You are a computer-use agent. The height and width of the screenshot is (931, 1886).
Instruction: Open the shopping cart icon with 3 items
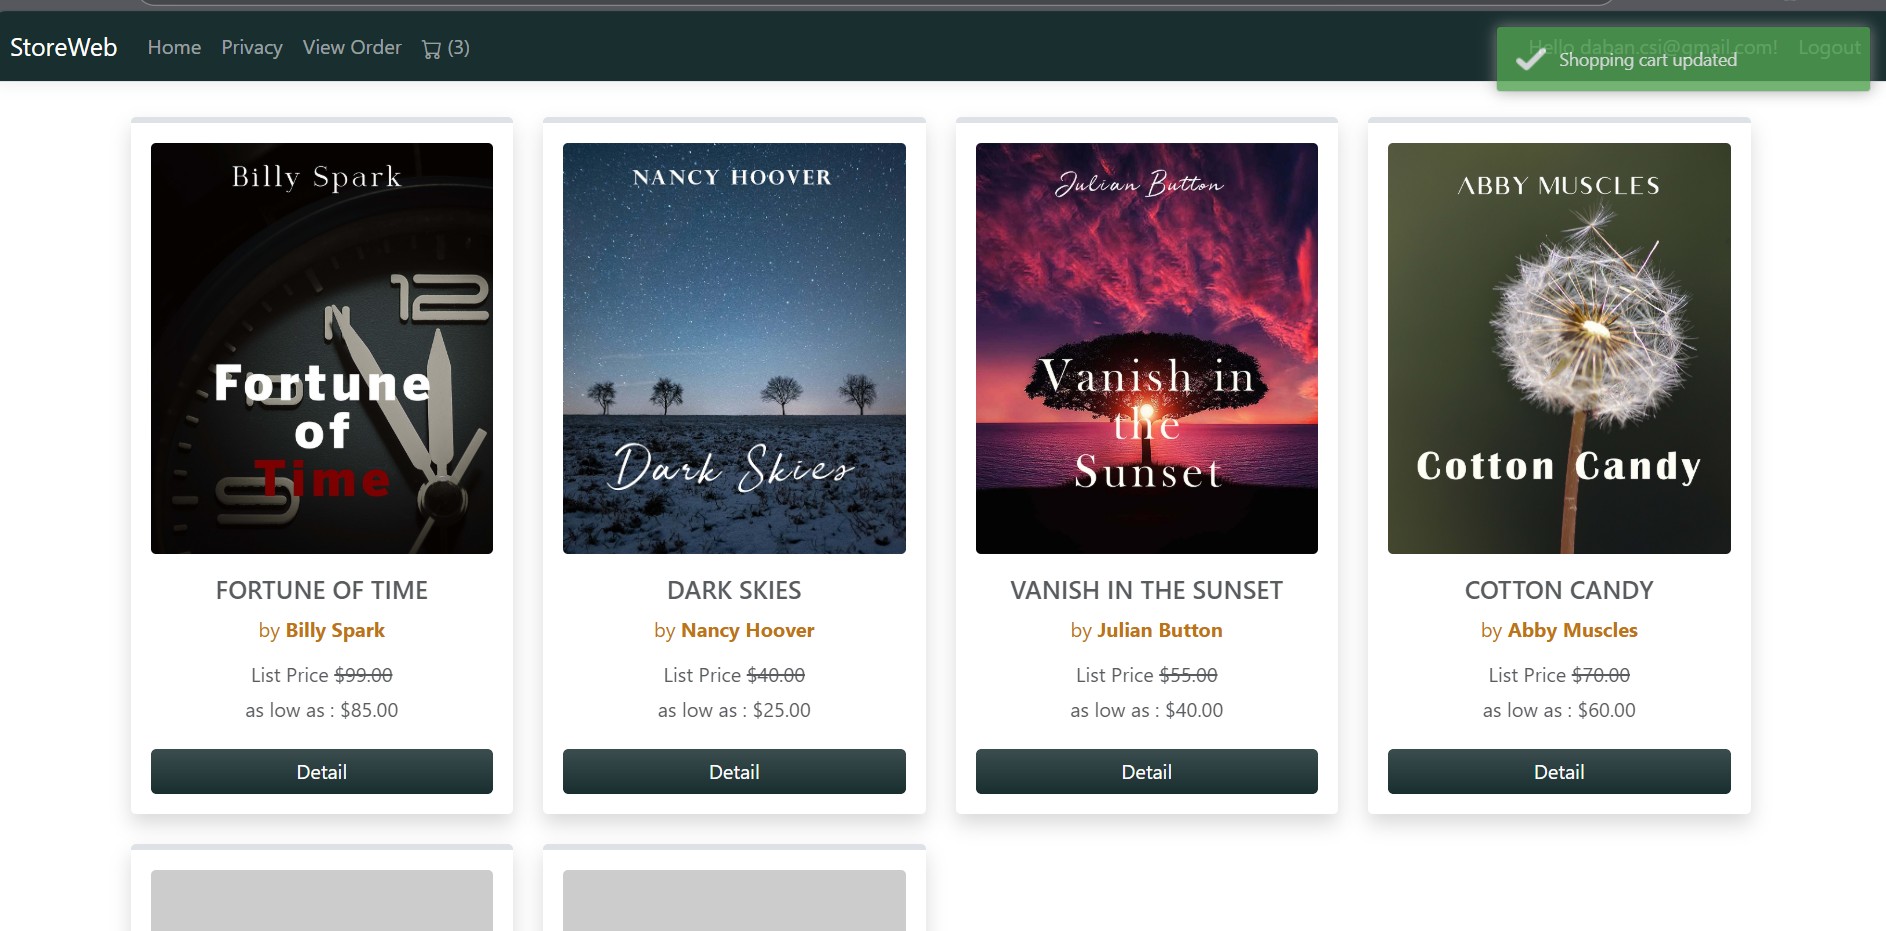click(x=445, y=48)
